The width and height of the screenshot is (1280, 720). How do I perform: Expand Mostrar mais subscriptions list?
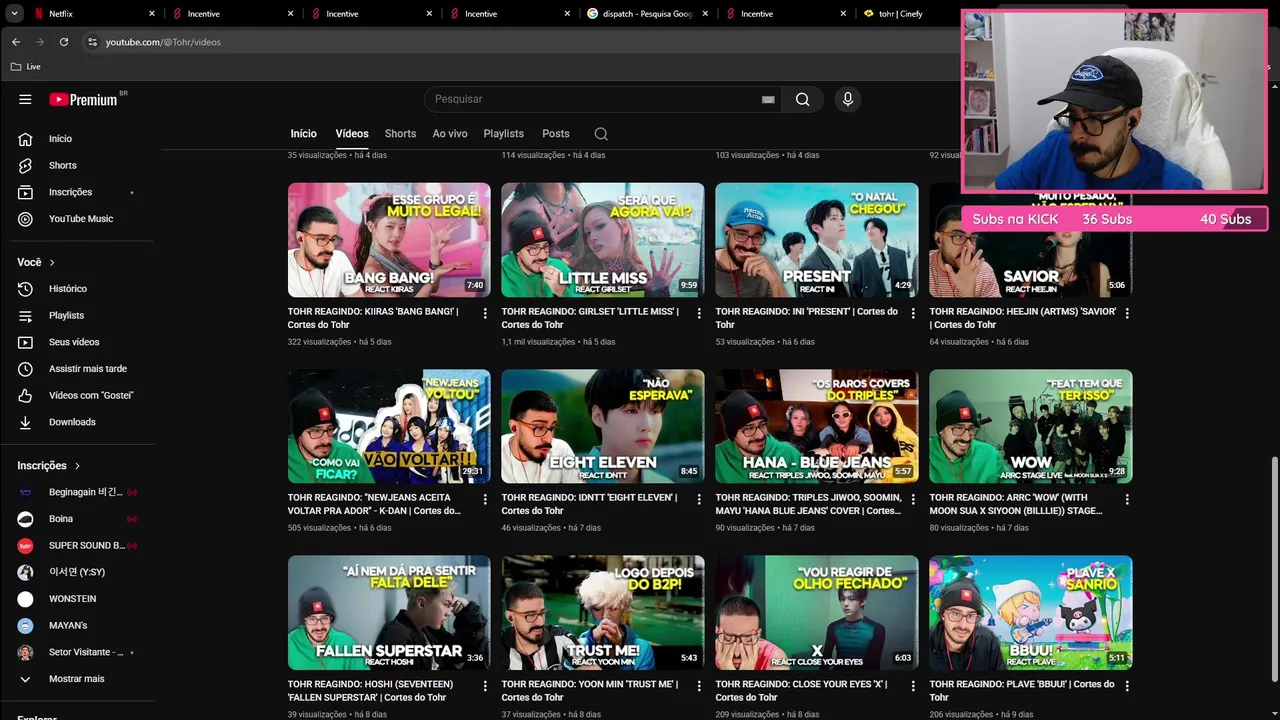77,679
